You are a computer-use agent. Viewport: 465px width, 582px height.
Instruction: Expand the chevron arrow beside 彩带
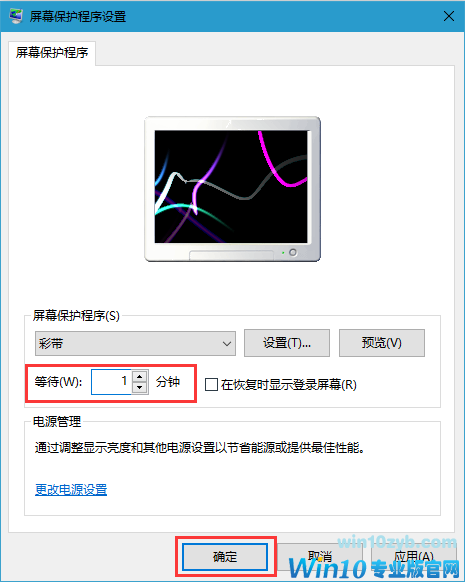(227, 344)
